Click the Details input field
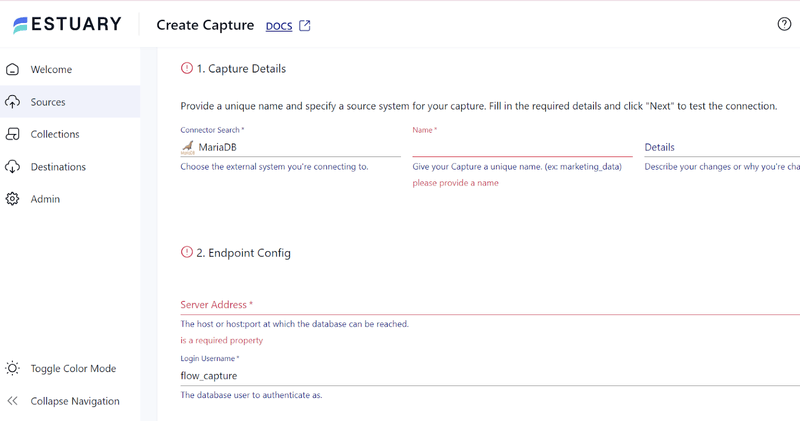Screen dimensions: 800x421 tap(722, 147)
